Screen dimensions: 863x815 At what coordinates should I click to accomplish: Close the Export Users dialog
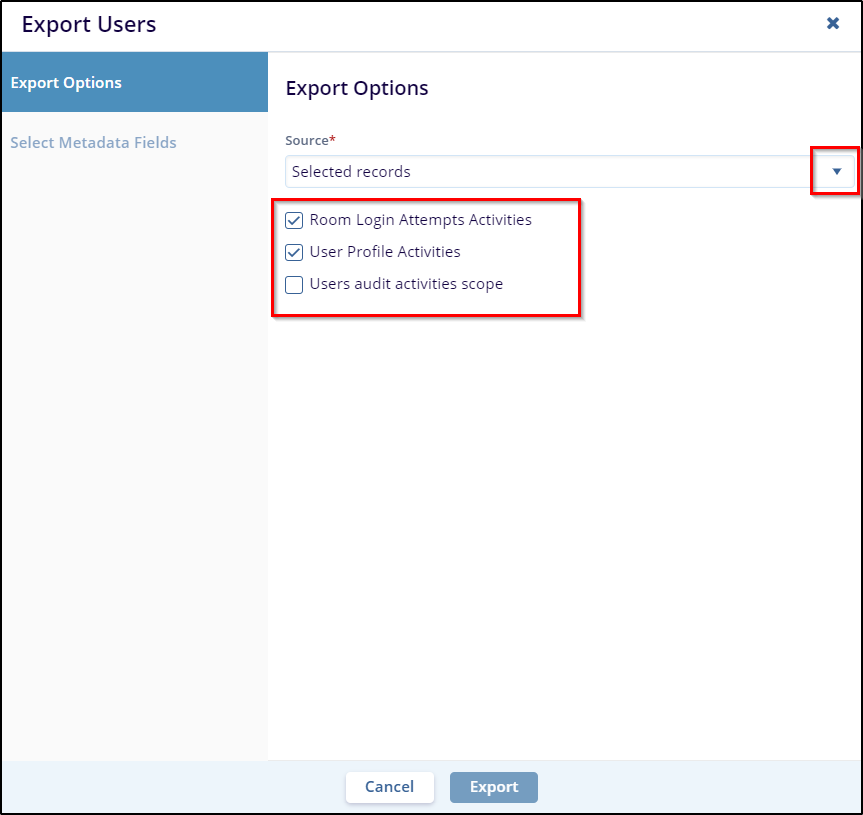[833, 23]
